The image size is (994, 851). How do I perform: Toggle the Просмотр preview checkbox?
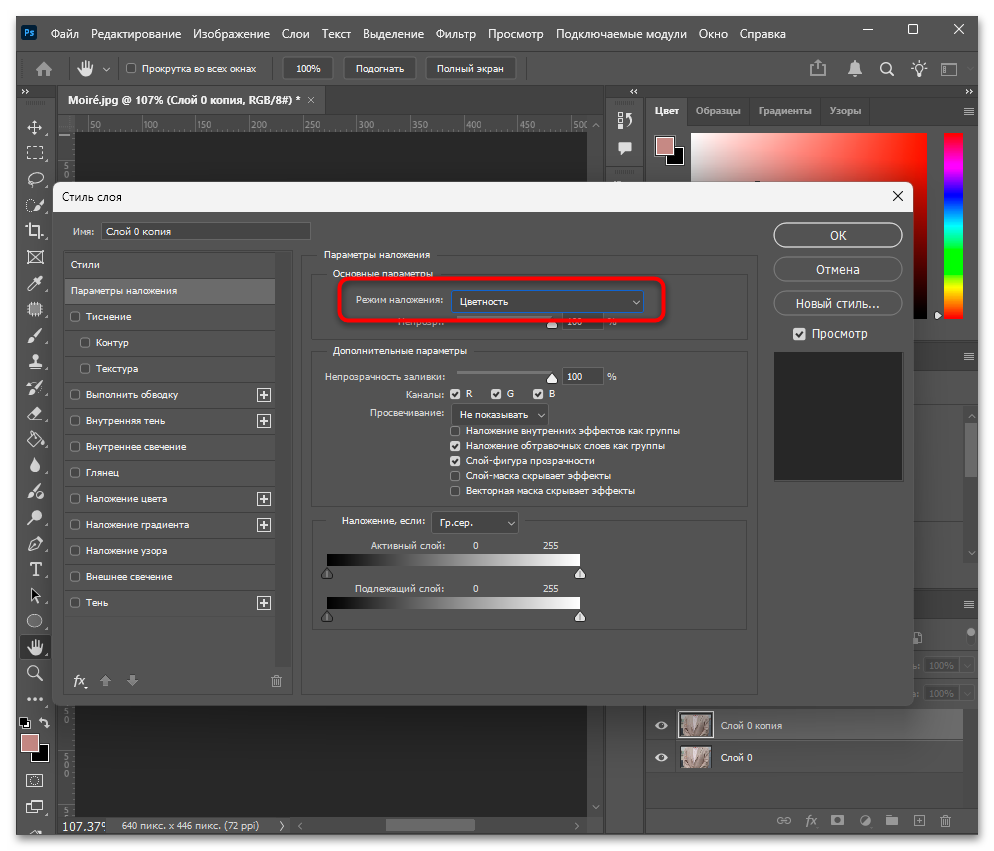[x=799, y=334]
